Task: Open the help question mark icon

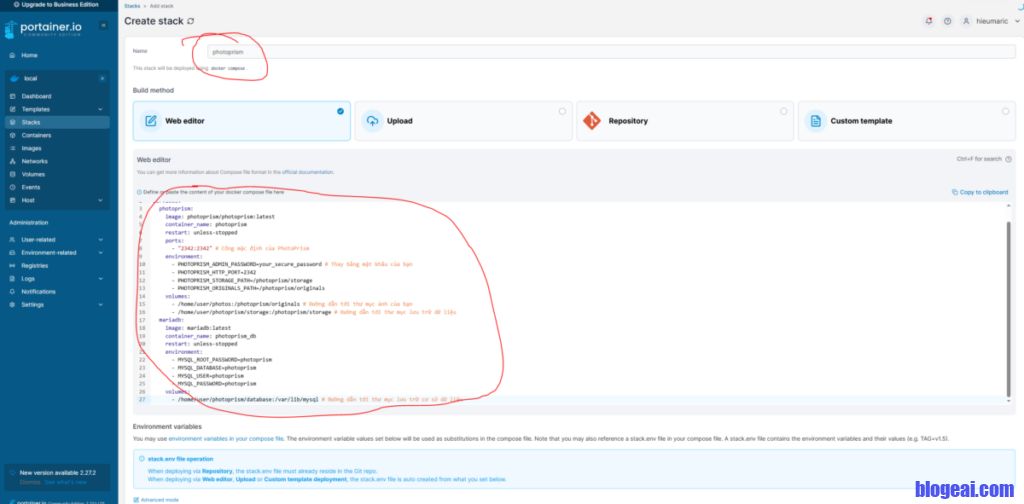Action: pos(947,21)
